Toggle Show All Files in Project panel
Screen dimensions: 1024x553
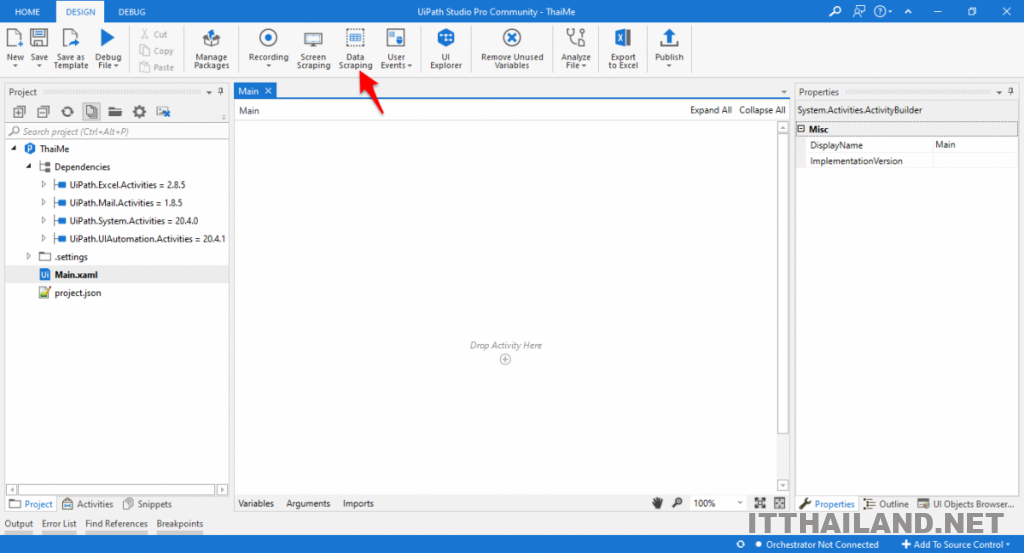click(91, 112)
